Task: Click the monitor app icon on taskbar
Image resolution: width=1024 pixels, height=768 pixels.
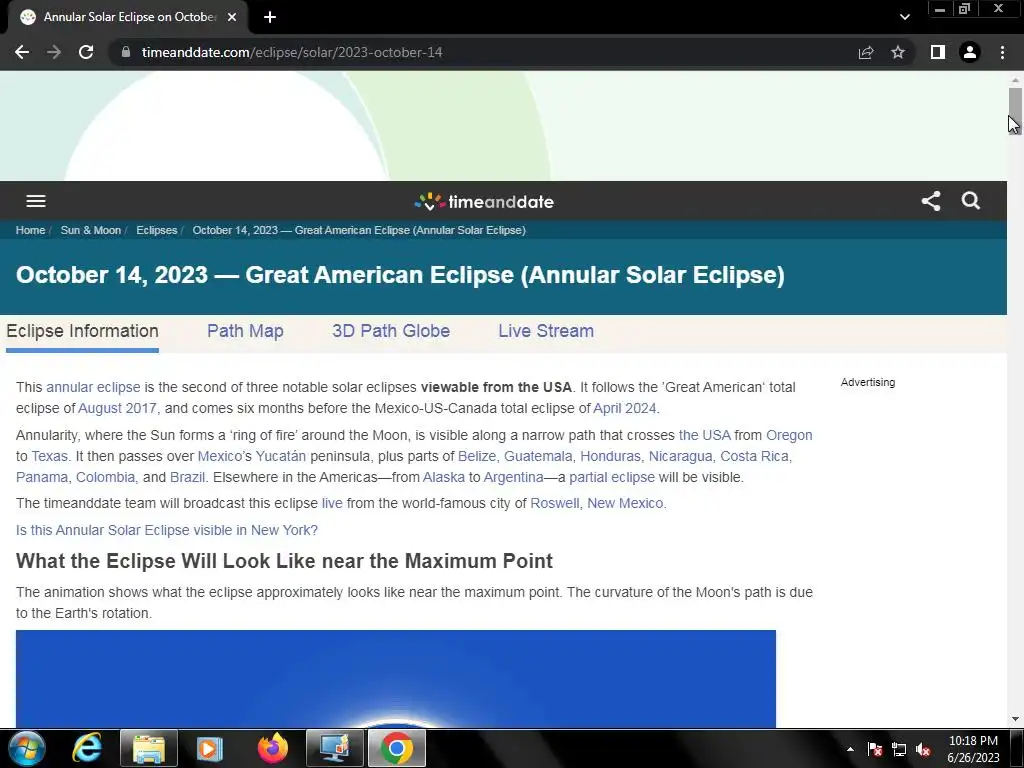Action: (334, 748)
